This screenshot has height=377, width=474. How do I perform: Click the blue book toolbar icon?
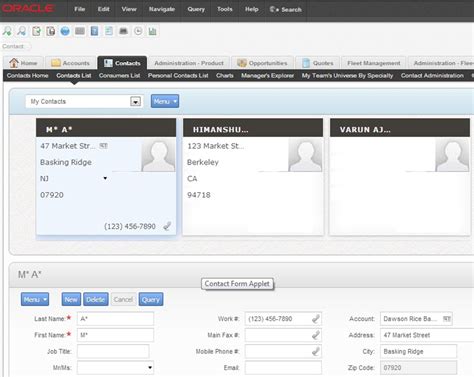(x=94, y=31)
